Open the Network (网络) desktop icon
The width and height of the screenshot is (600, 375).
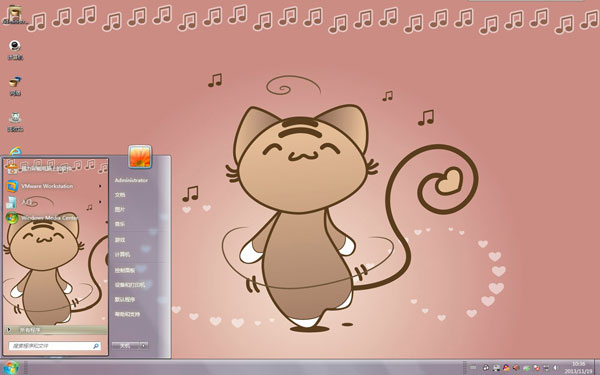(15, 86)
